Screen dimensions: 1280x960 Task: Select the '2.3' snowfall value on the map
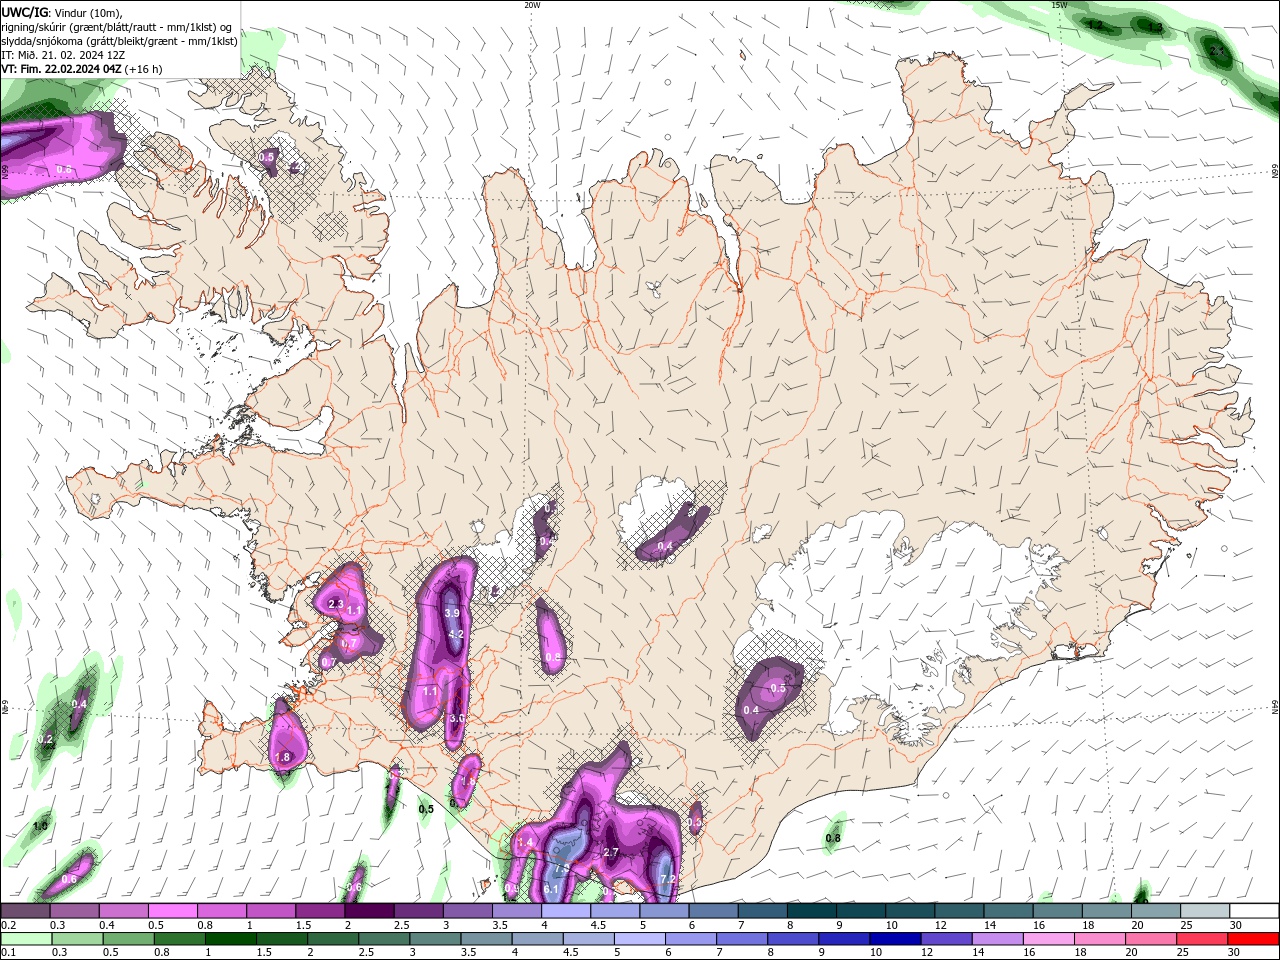336,604
